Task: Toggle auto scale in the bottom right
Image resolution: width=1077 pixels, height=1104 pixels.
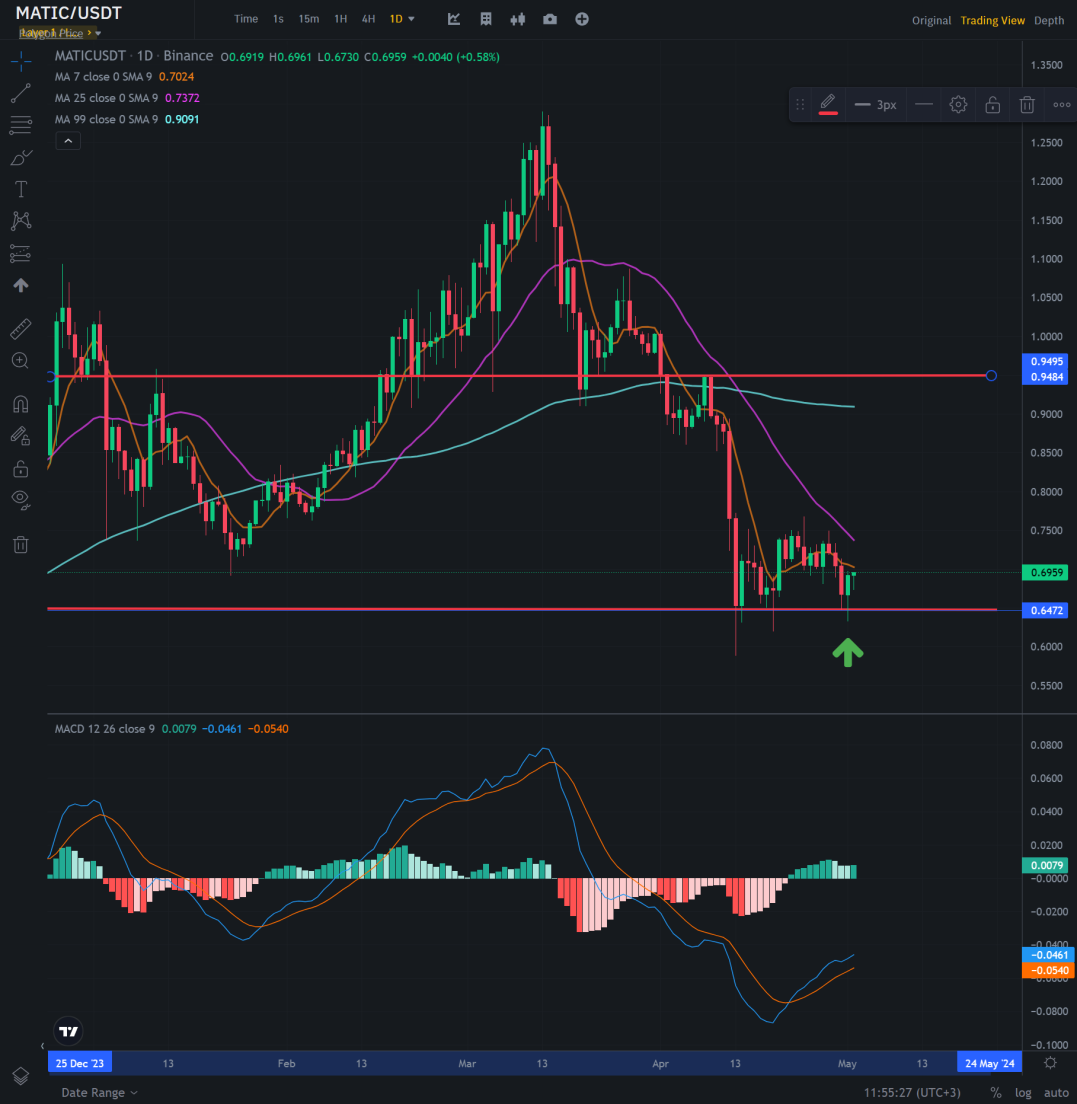Action: (x=1056, y=1092)
